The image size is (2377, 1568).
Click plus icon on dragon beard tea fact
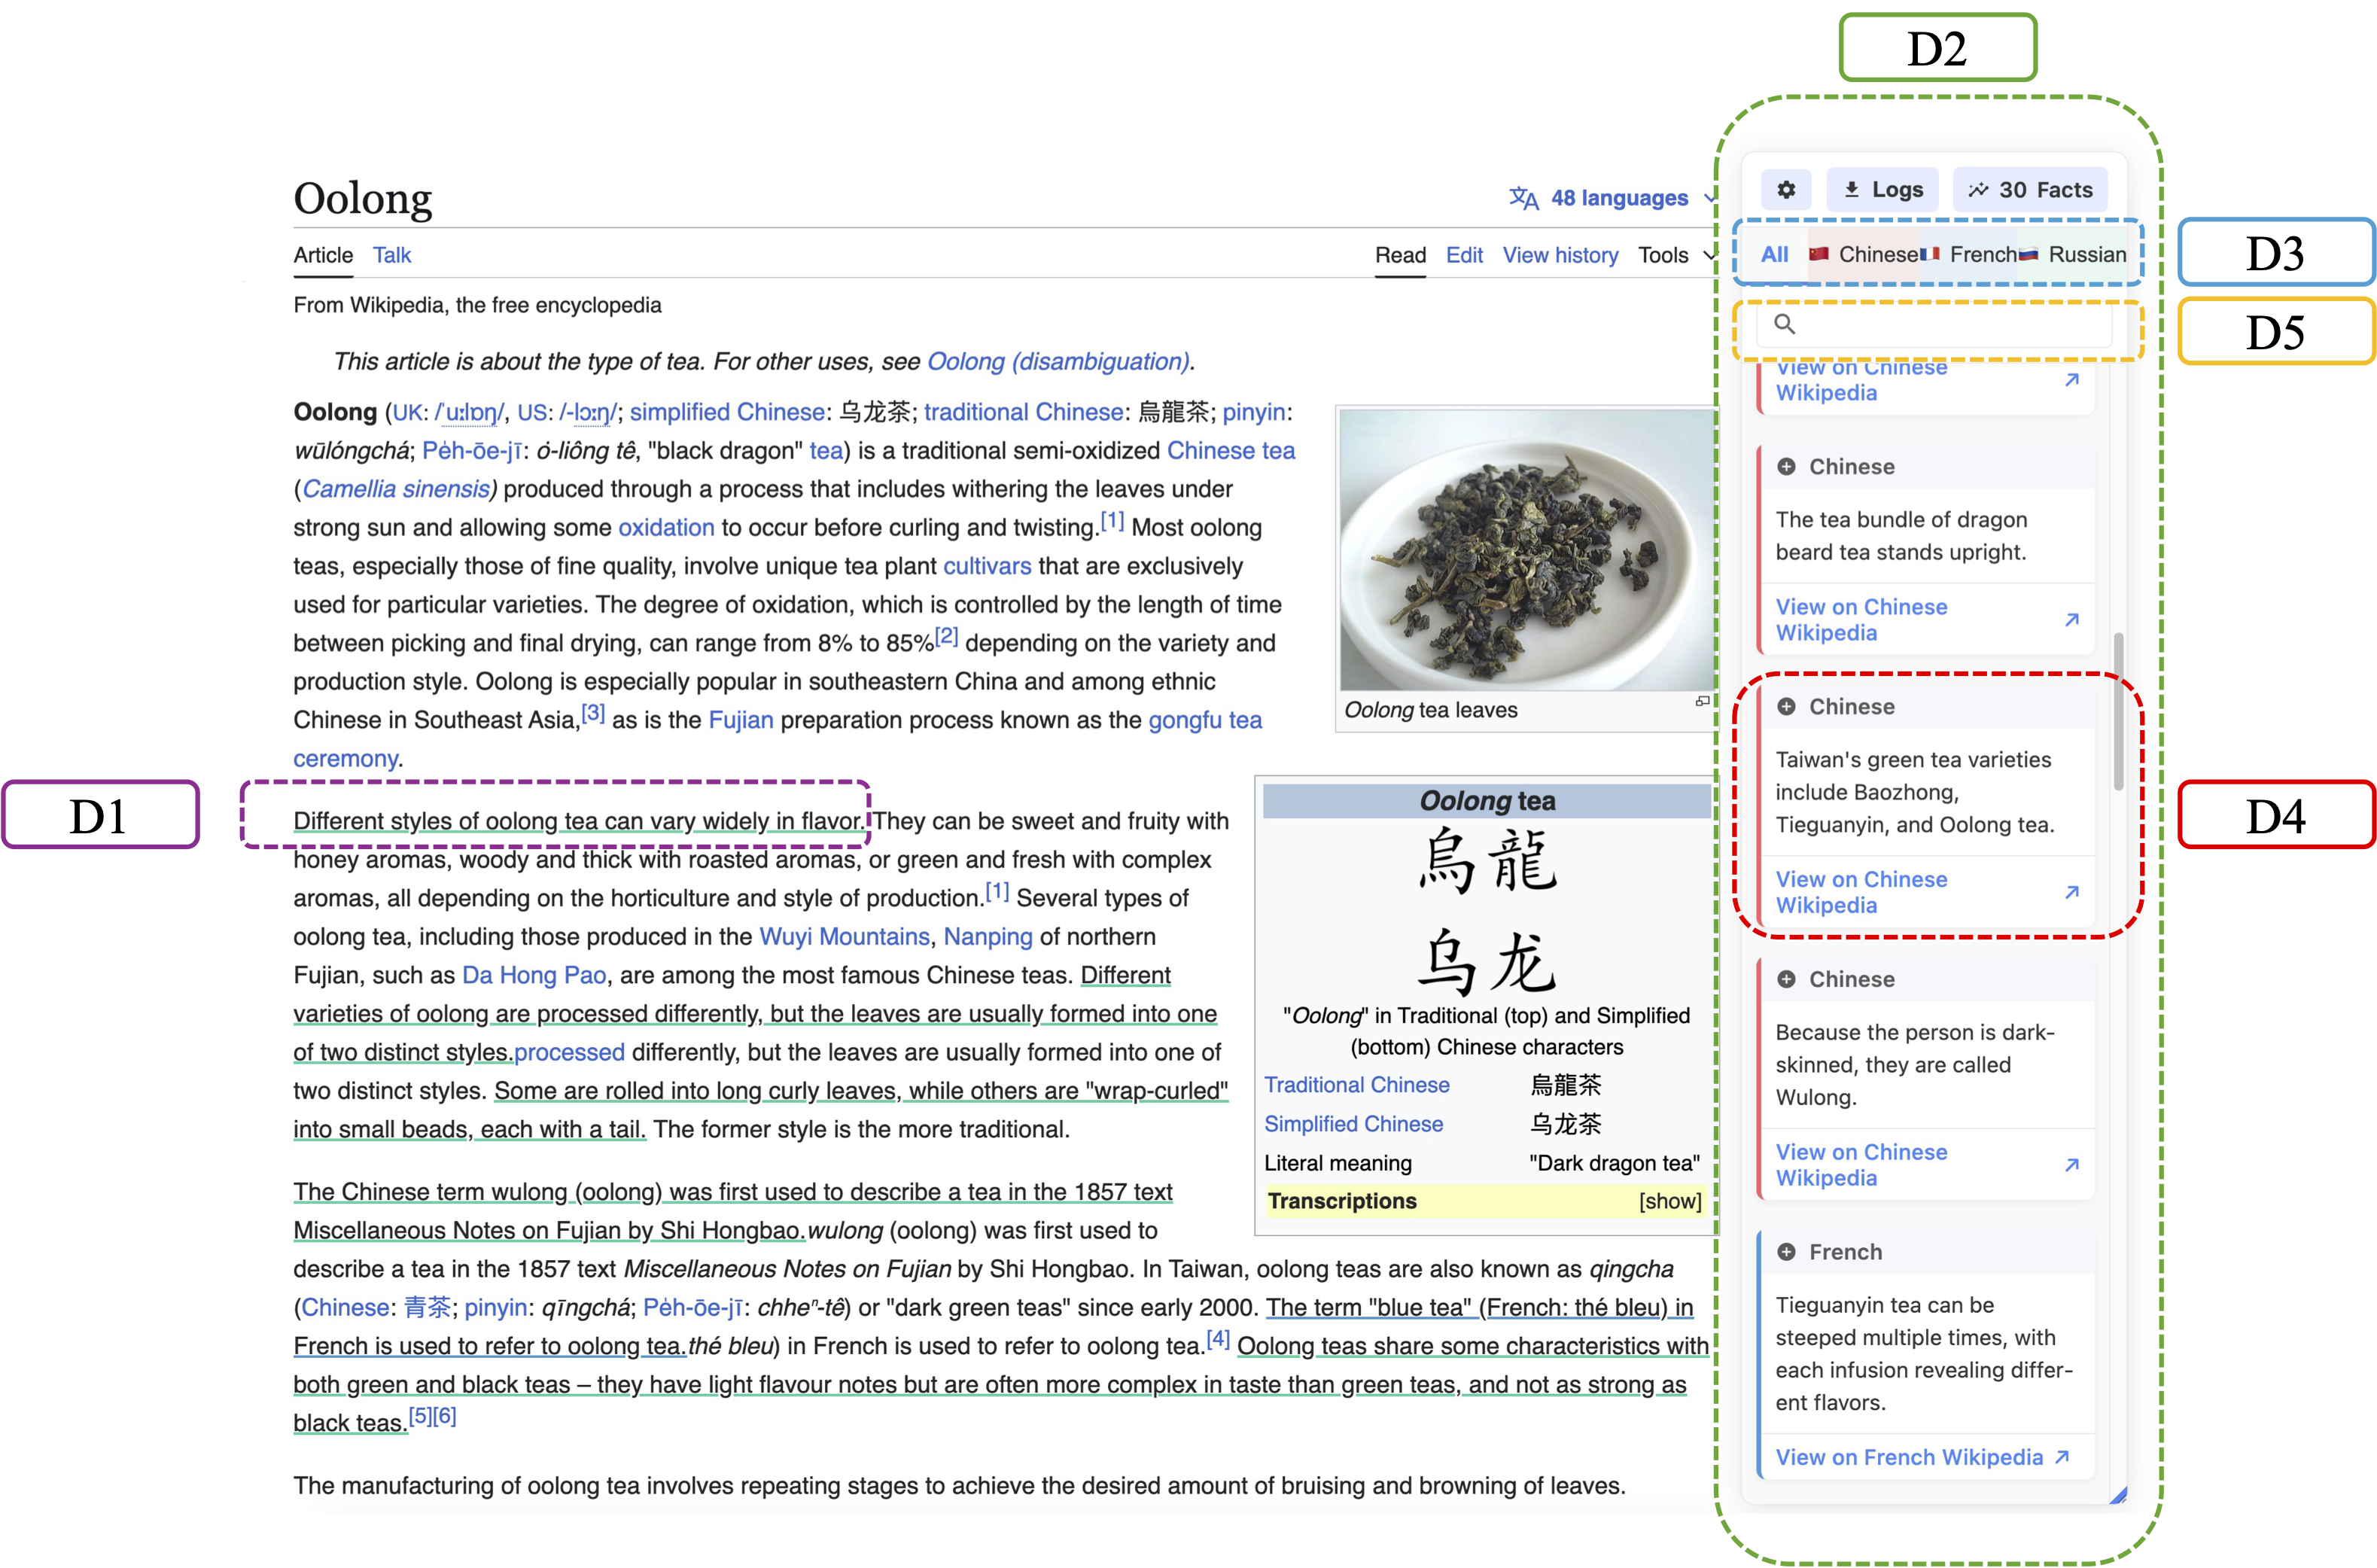(1786, 467)
